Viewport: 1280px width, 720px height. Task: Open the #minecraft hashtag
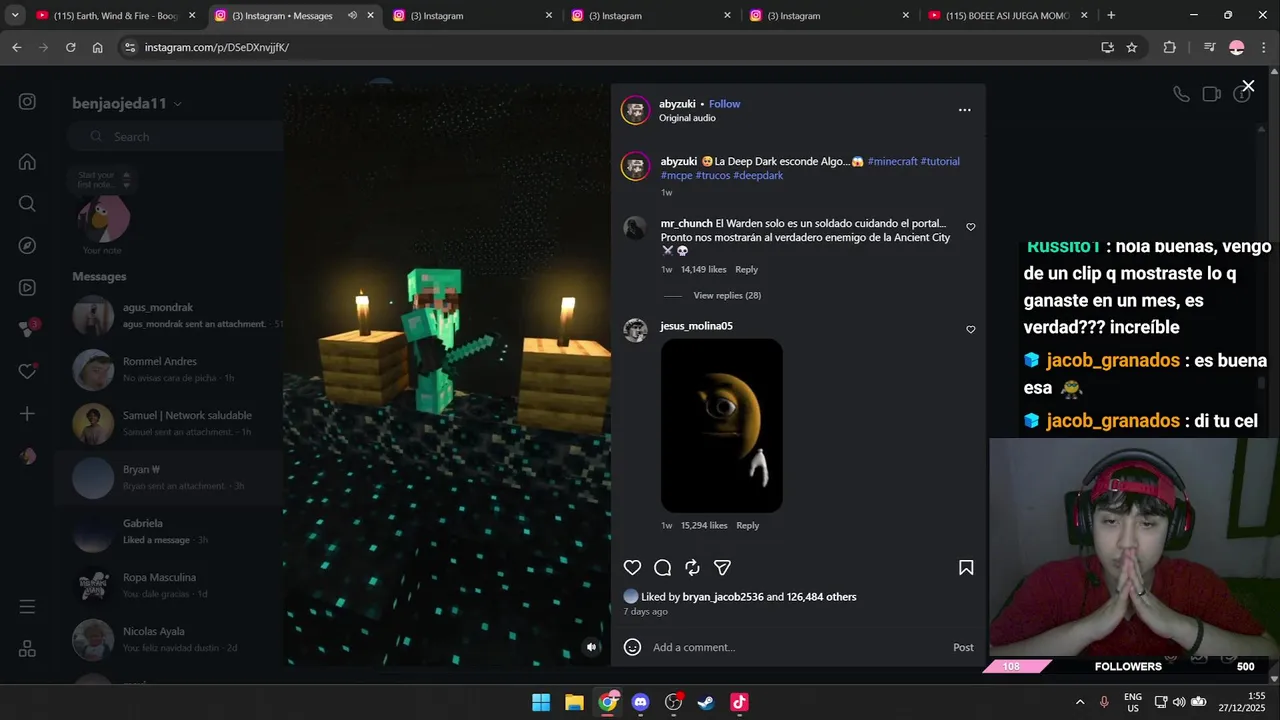click(x=892, y=161)
